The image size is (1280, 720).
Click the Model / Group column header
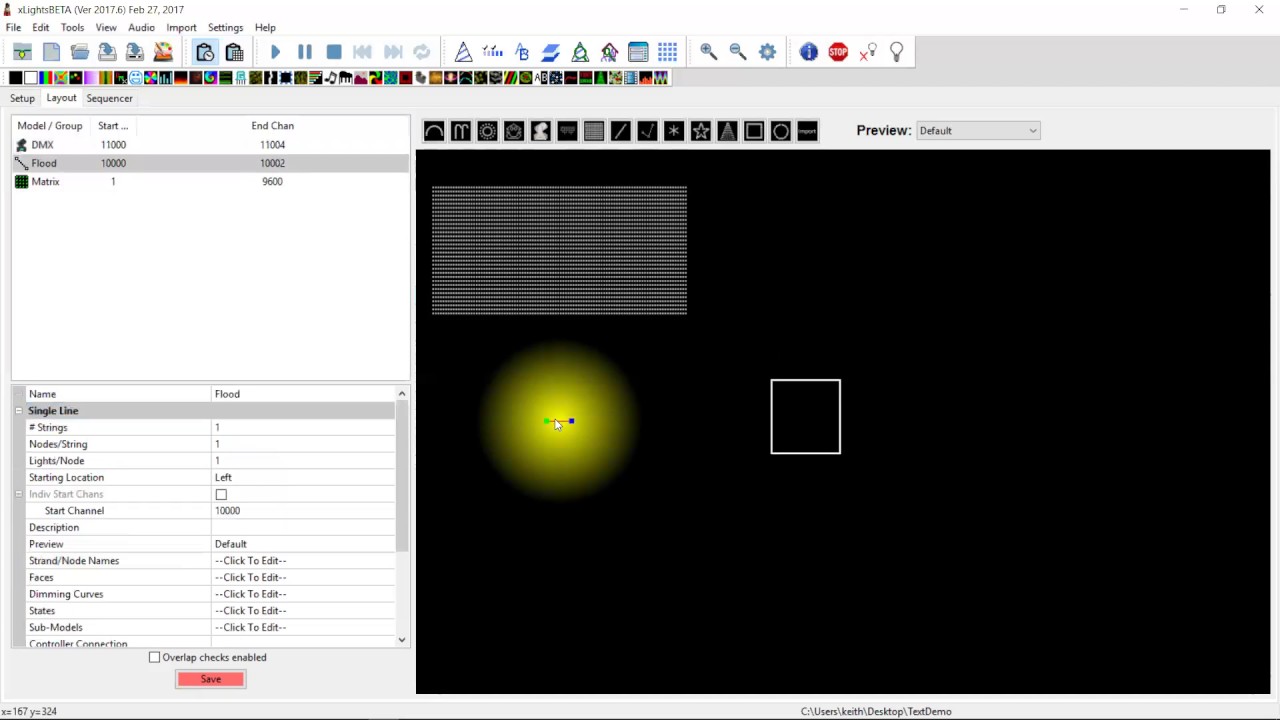click(50, 126)
